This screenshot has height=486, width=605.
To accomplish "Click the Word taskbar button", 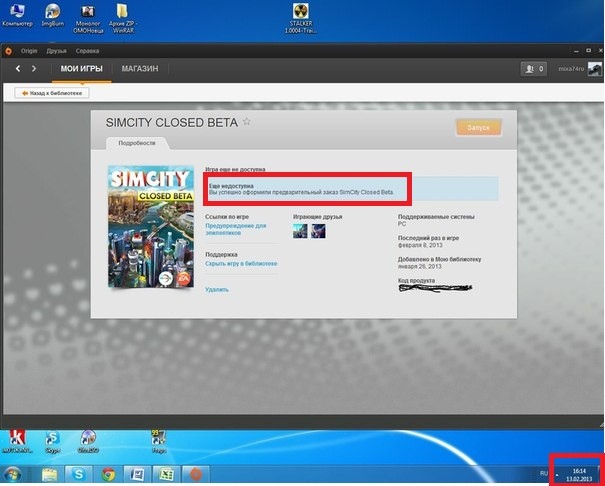I will tap(137, 474).
